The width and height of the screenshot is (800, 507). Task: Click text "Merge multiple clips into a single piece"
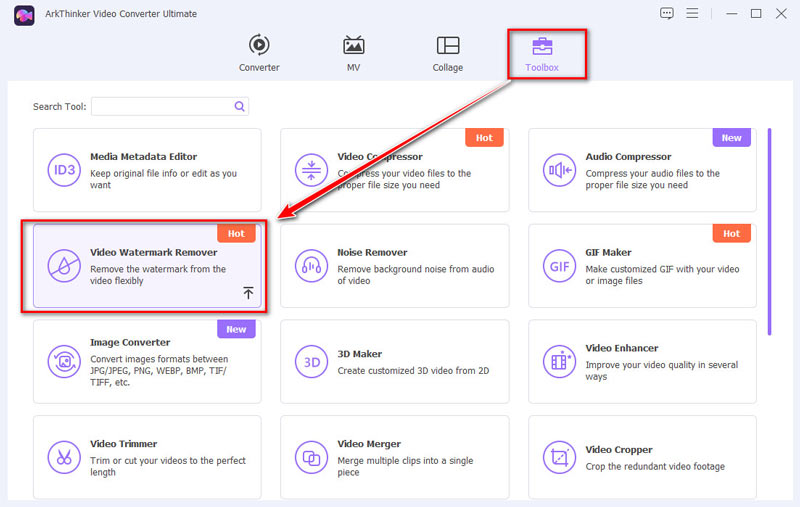click(405, 466)
